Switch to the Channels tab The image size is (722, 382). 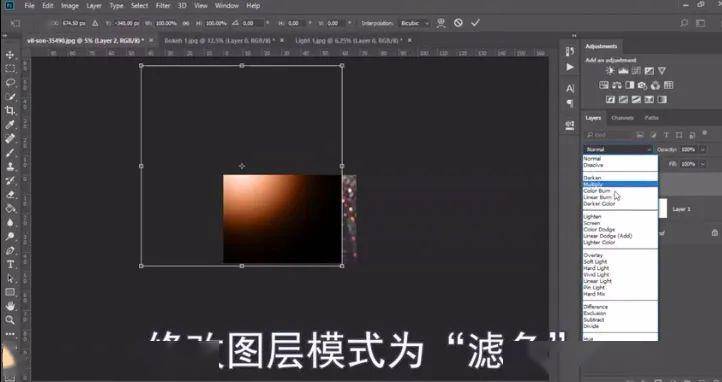(x=622, y=118)
